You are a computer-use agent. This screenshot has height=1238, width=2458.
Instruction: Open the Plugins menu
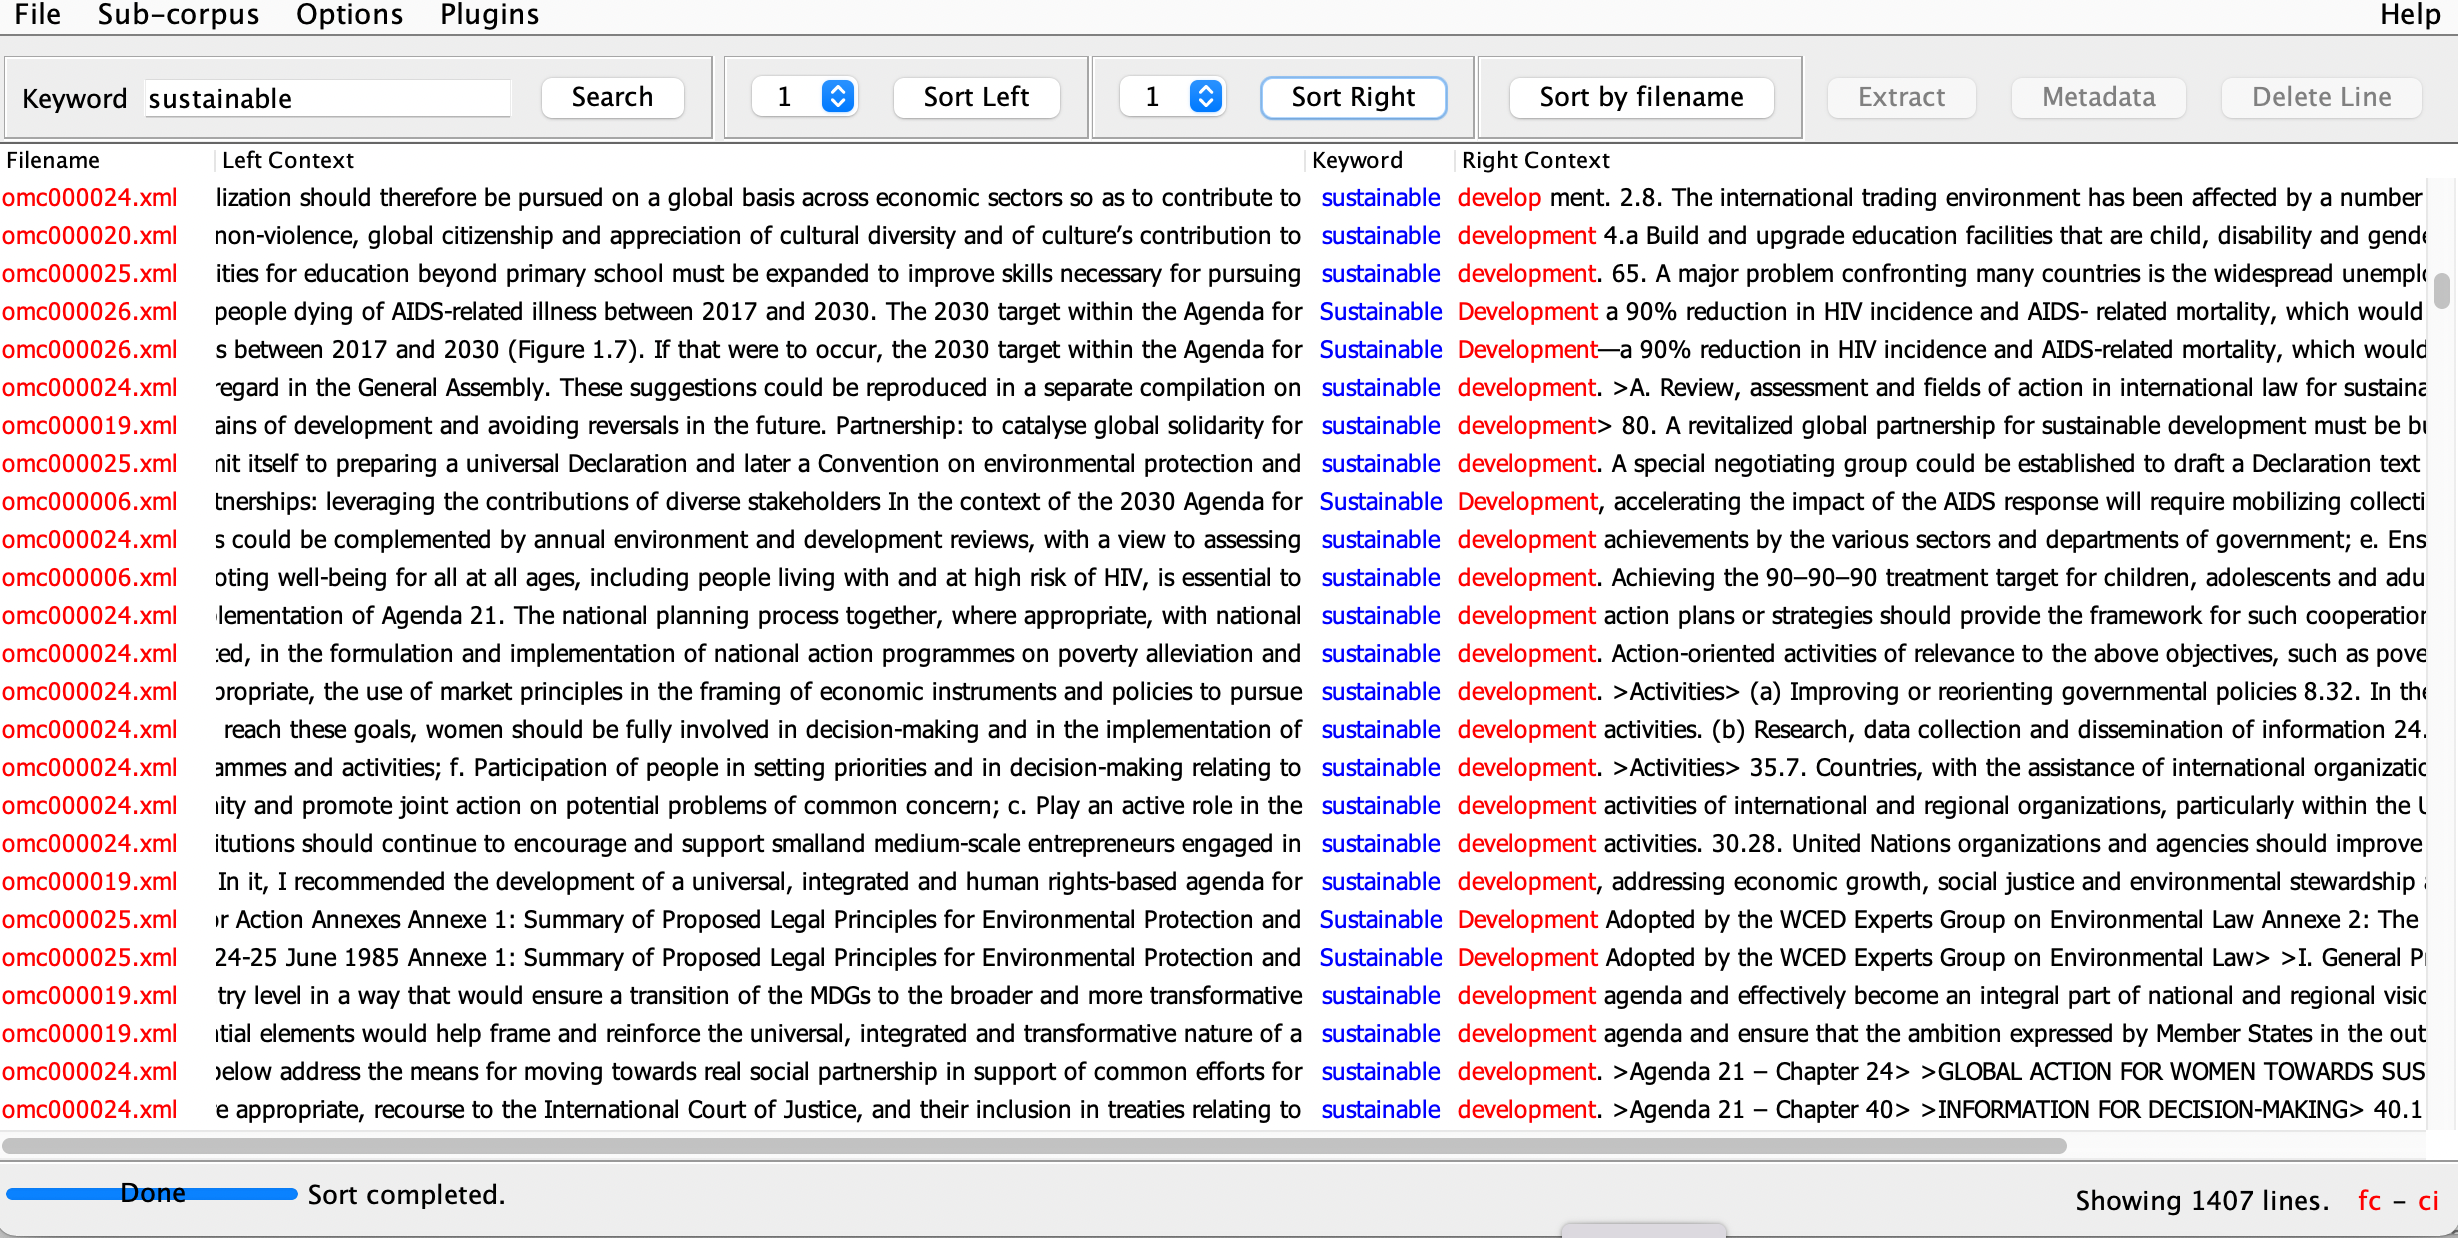pyautogui.click(x=489, y=14)
